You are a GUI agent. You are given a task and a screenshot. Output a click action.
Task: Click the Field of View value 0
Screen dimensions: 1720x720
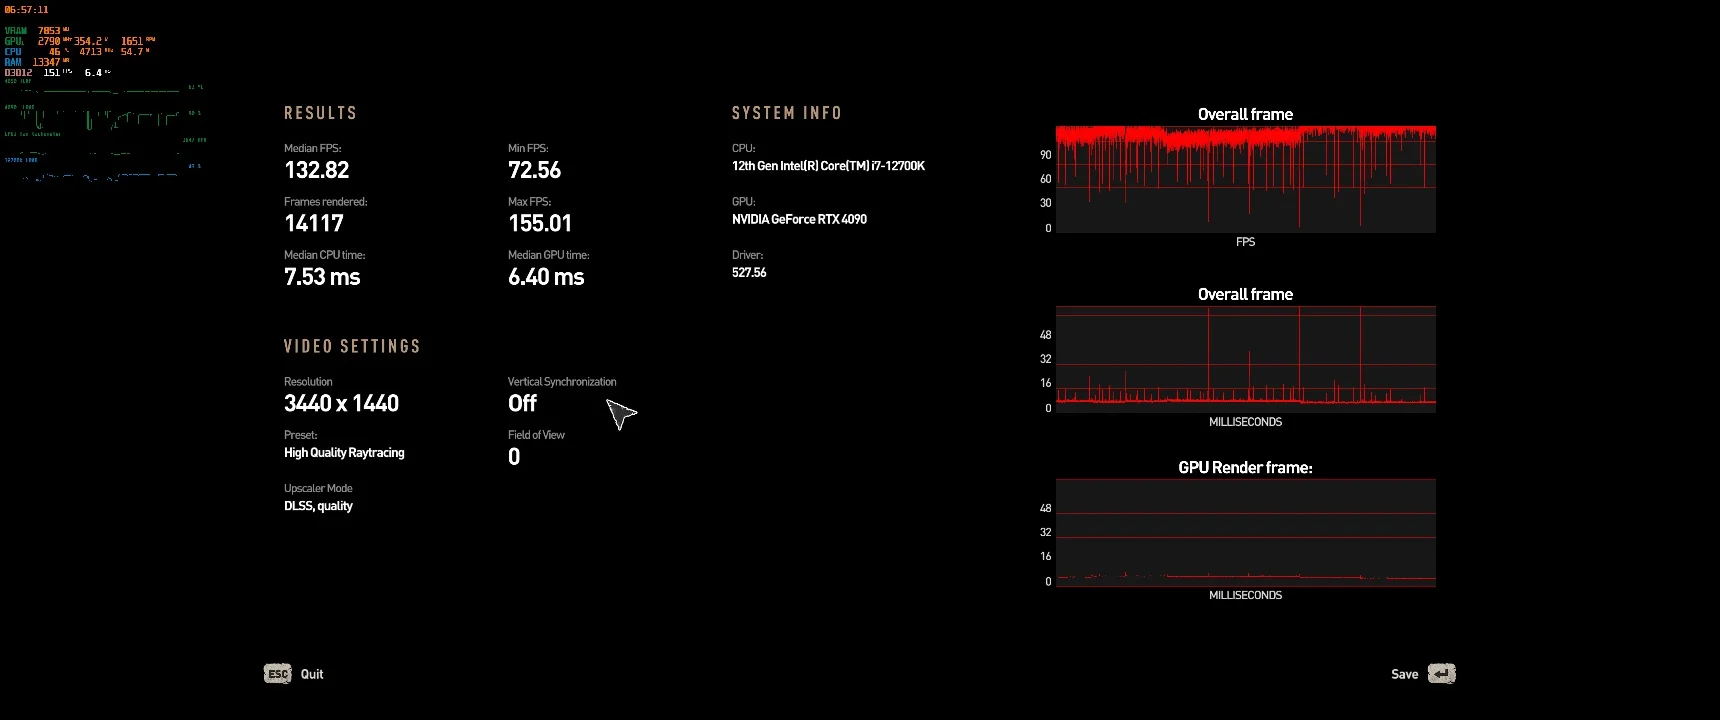tap(514, 457)
